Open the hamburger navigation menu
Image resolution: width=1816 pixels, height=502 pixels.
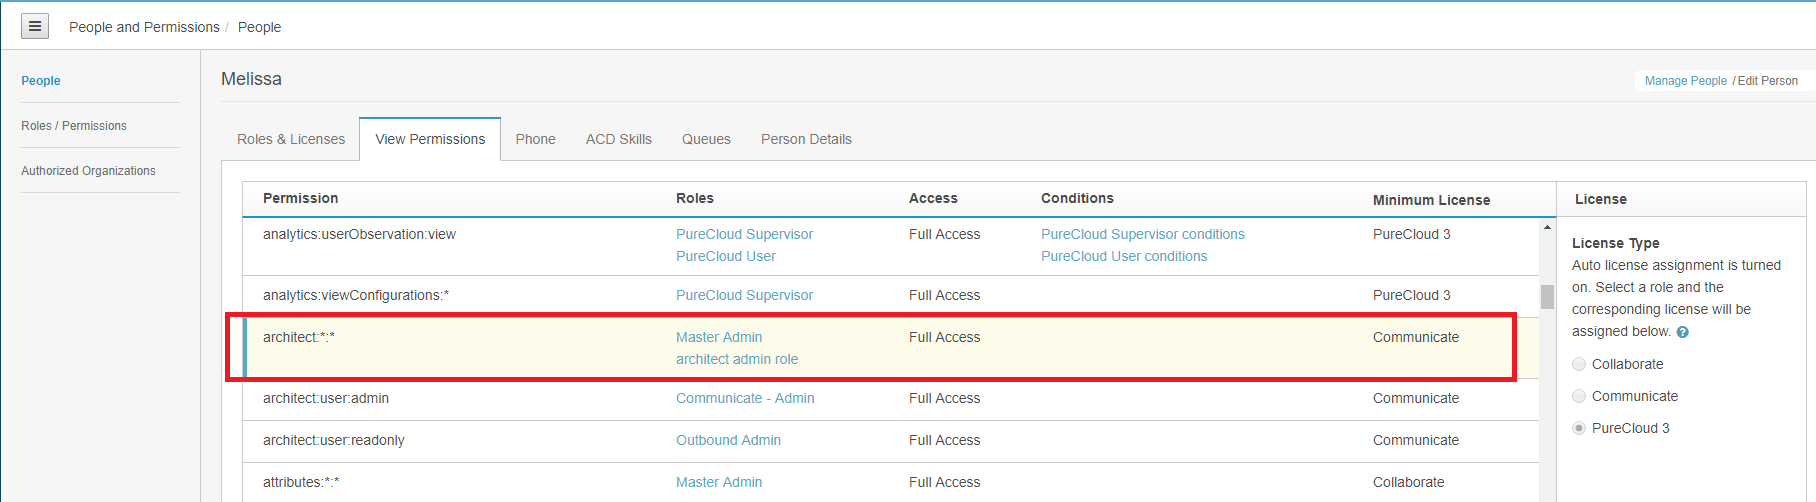tap(35, 27)
